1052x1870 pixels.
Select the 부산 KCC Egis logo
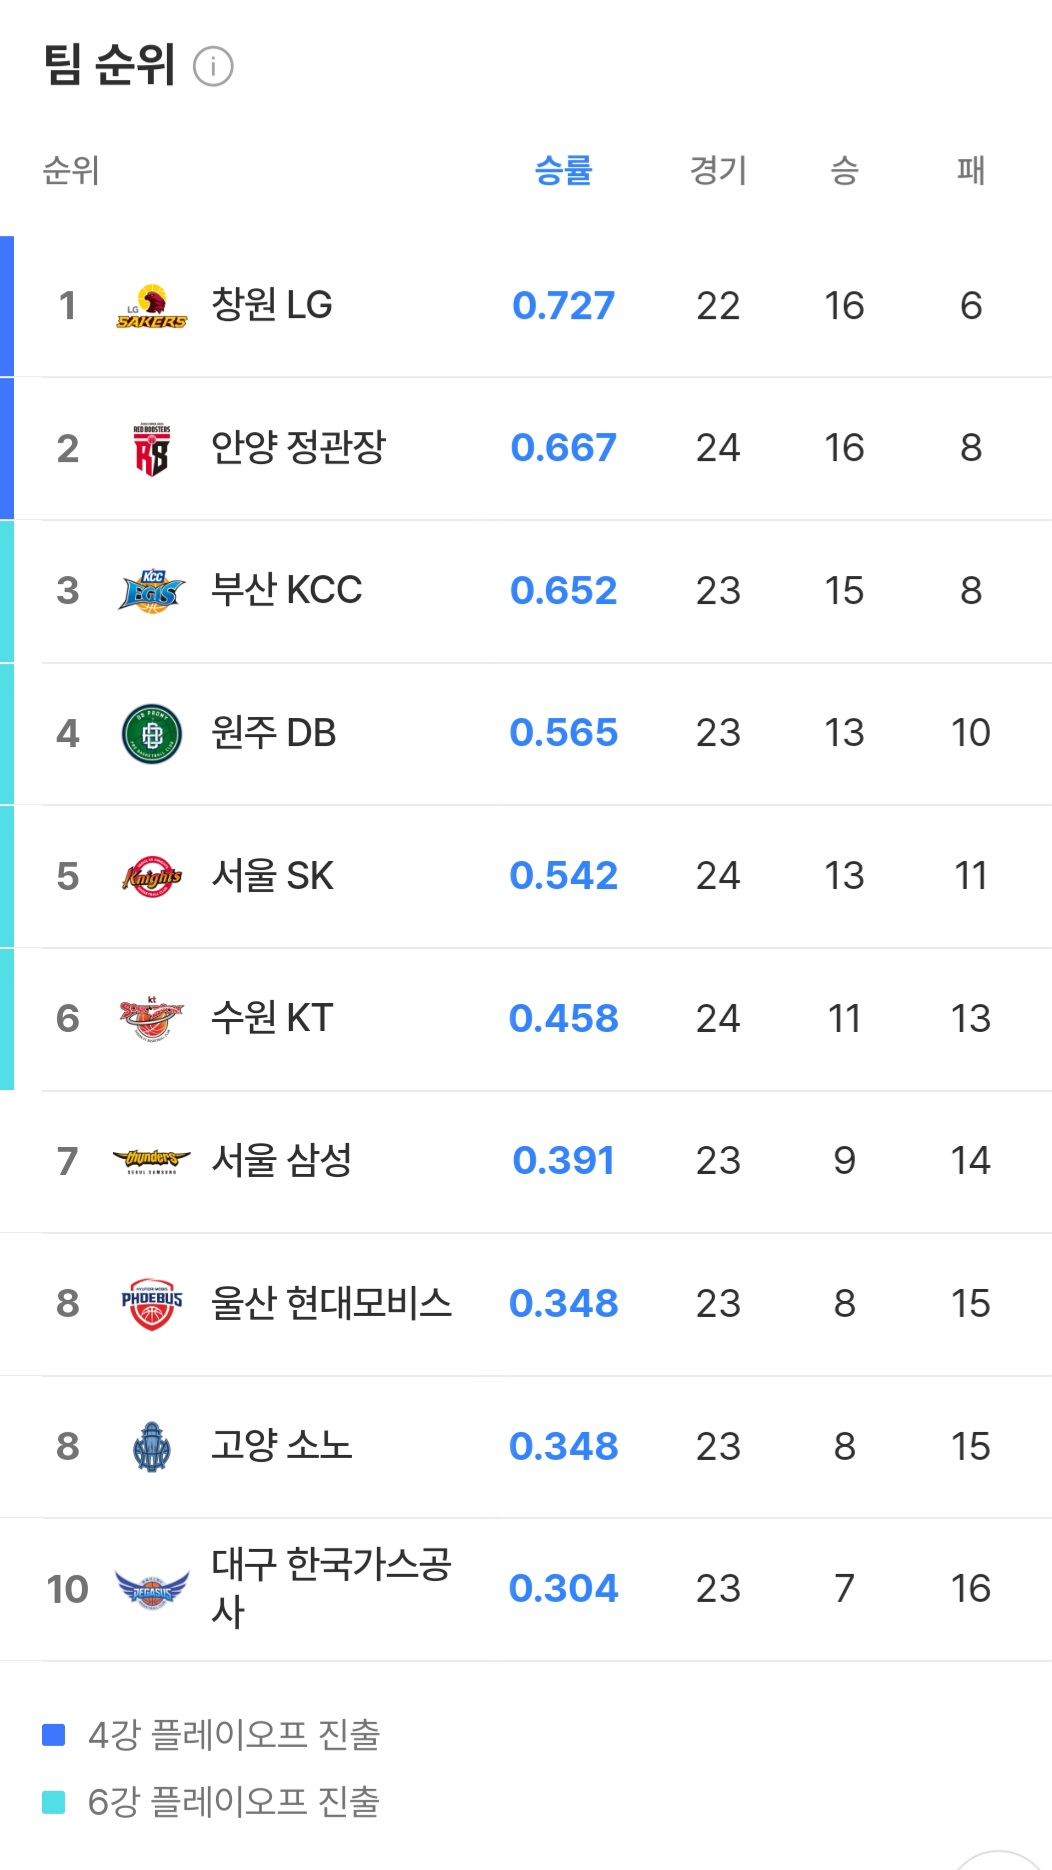[x=152, y=591]
